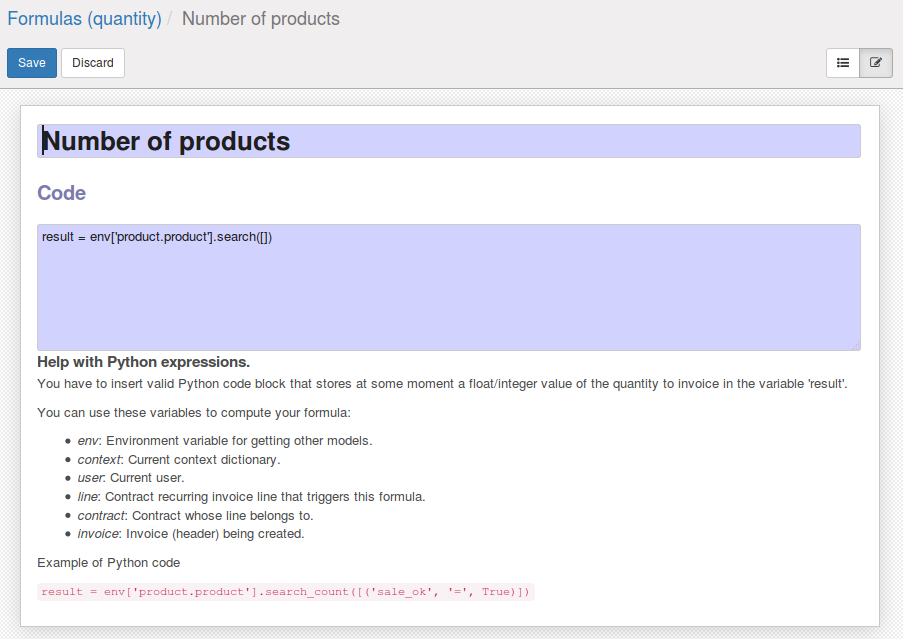
Task: Click the contract variable description entry
Action: click(x=195, y=516)
